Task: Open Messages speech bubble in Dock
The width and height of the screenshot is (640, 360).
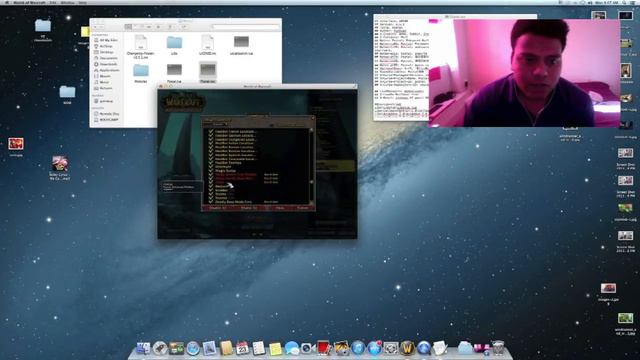Action: (291, 348)
